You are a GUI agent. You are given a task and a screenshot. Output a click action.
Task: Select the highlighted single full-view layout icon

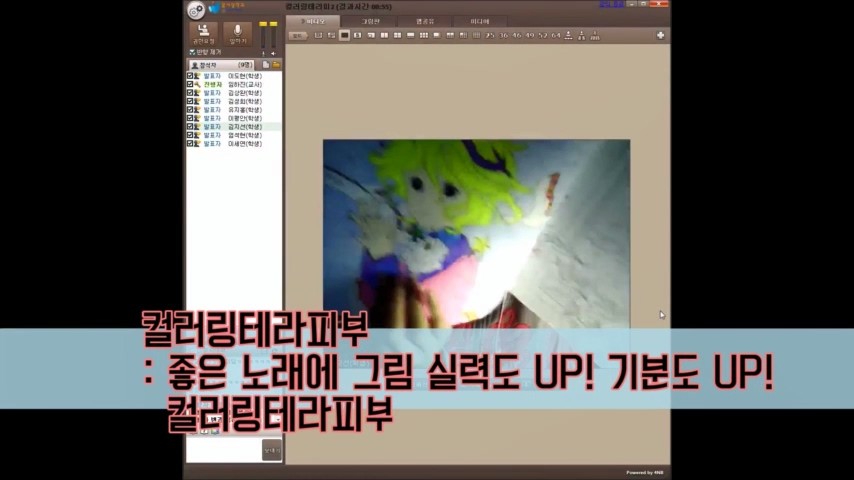(x=344, y=35)
